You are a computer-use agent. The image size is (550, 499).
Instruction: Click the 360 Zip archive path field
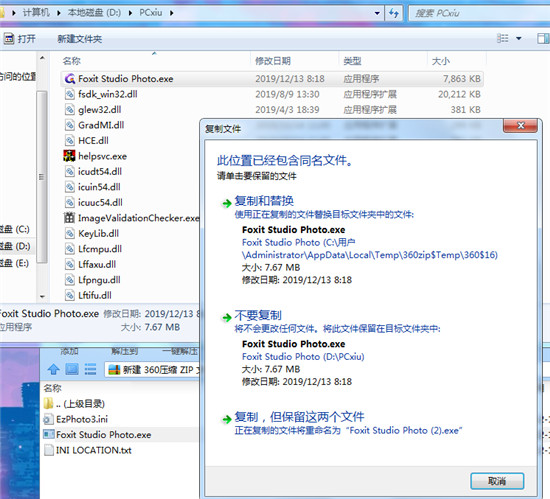[x=152, y=370]
